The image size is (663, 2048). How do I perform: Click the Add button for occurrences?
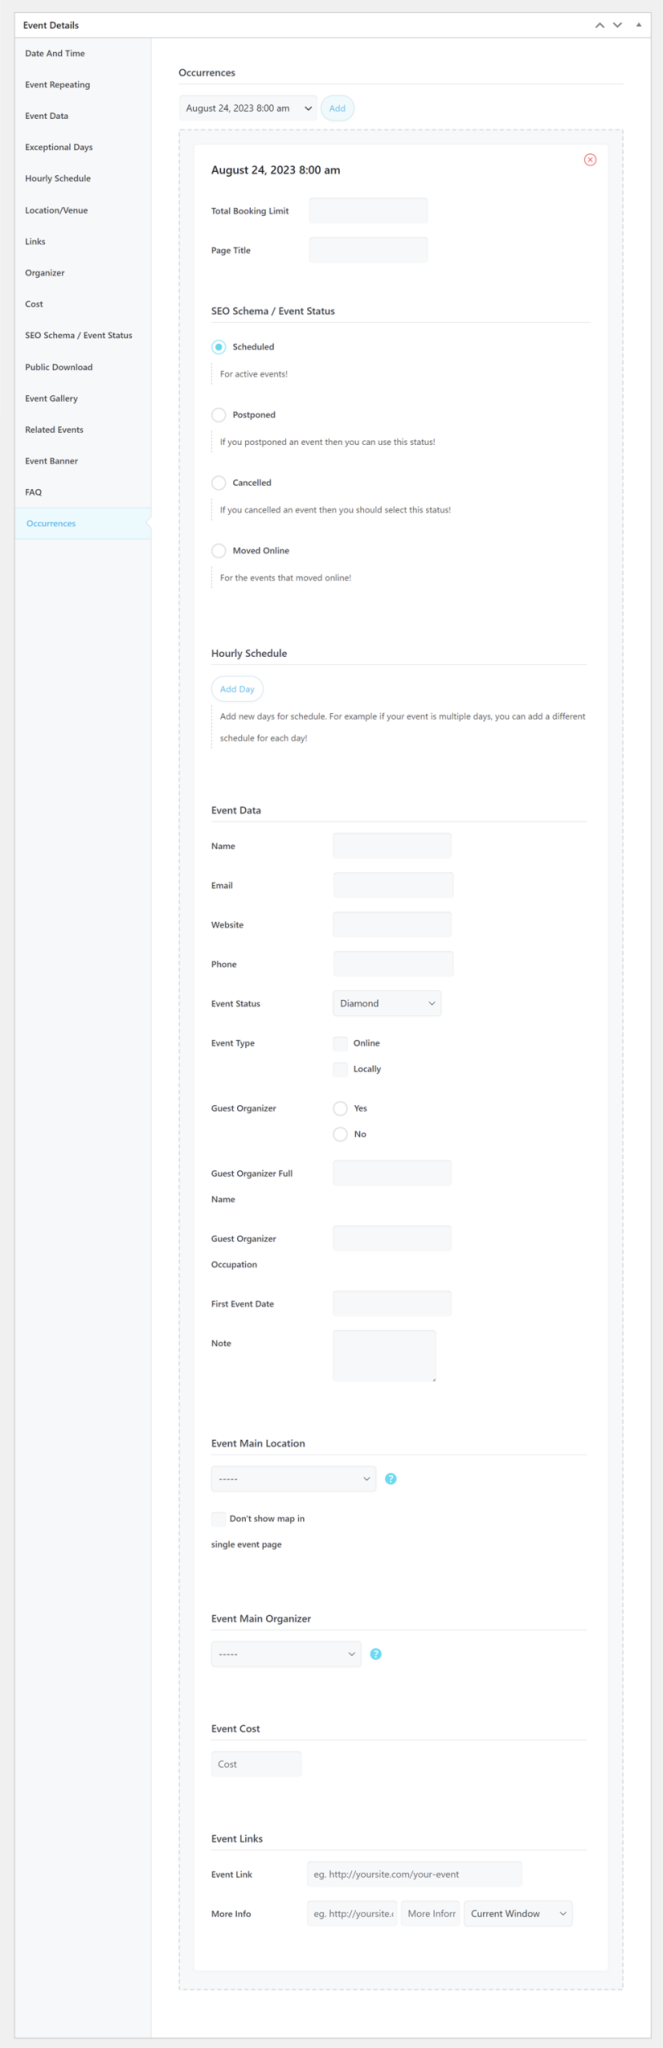(337, 107)
